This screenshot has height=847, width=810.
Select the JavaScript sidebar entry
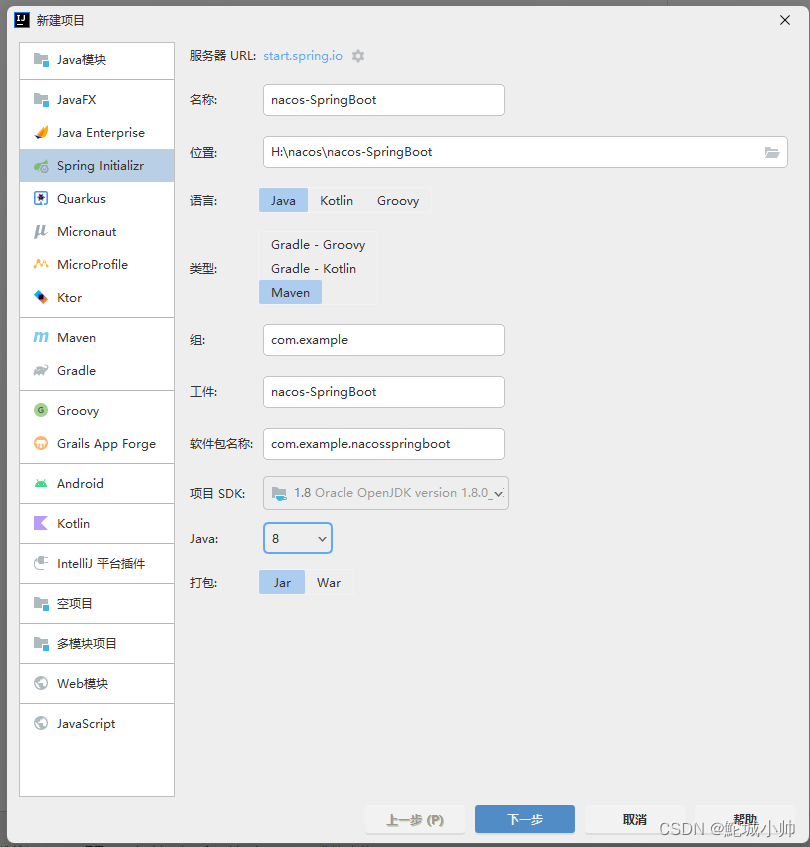[85, 723]
